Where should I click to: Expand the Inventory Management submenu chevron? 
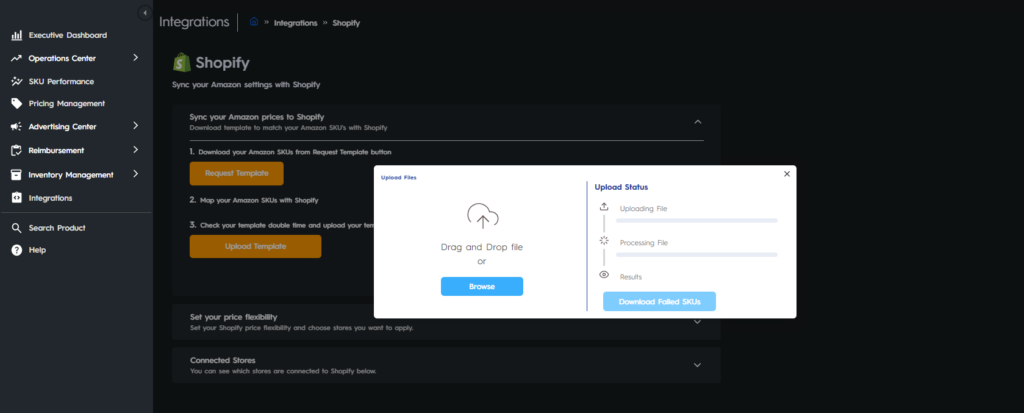135,174
